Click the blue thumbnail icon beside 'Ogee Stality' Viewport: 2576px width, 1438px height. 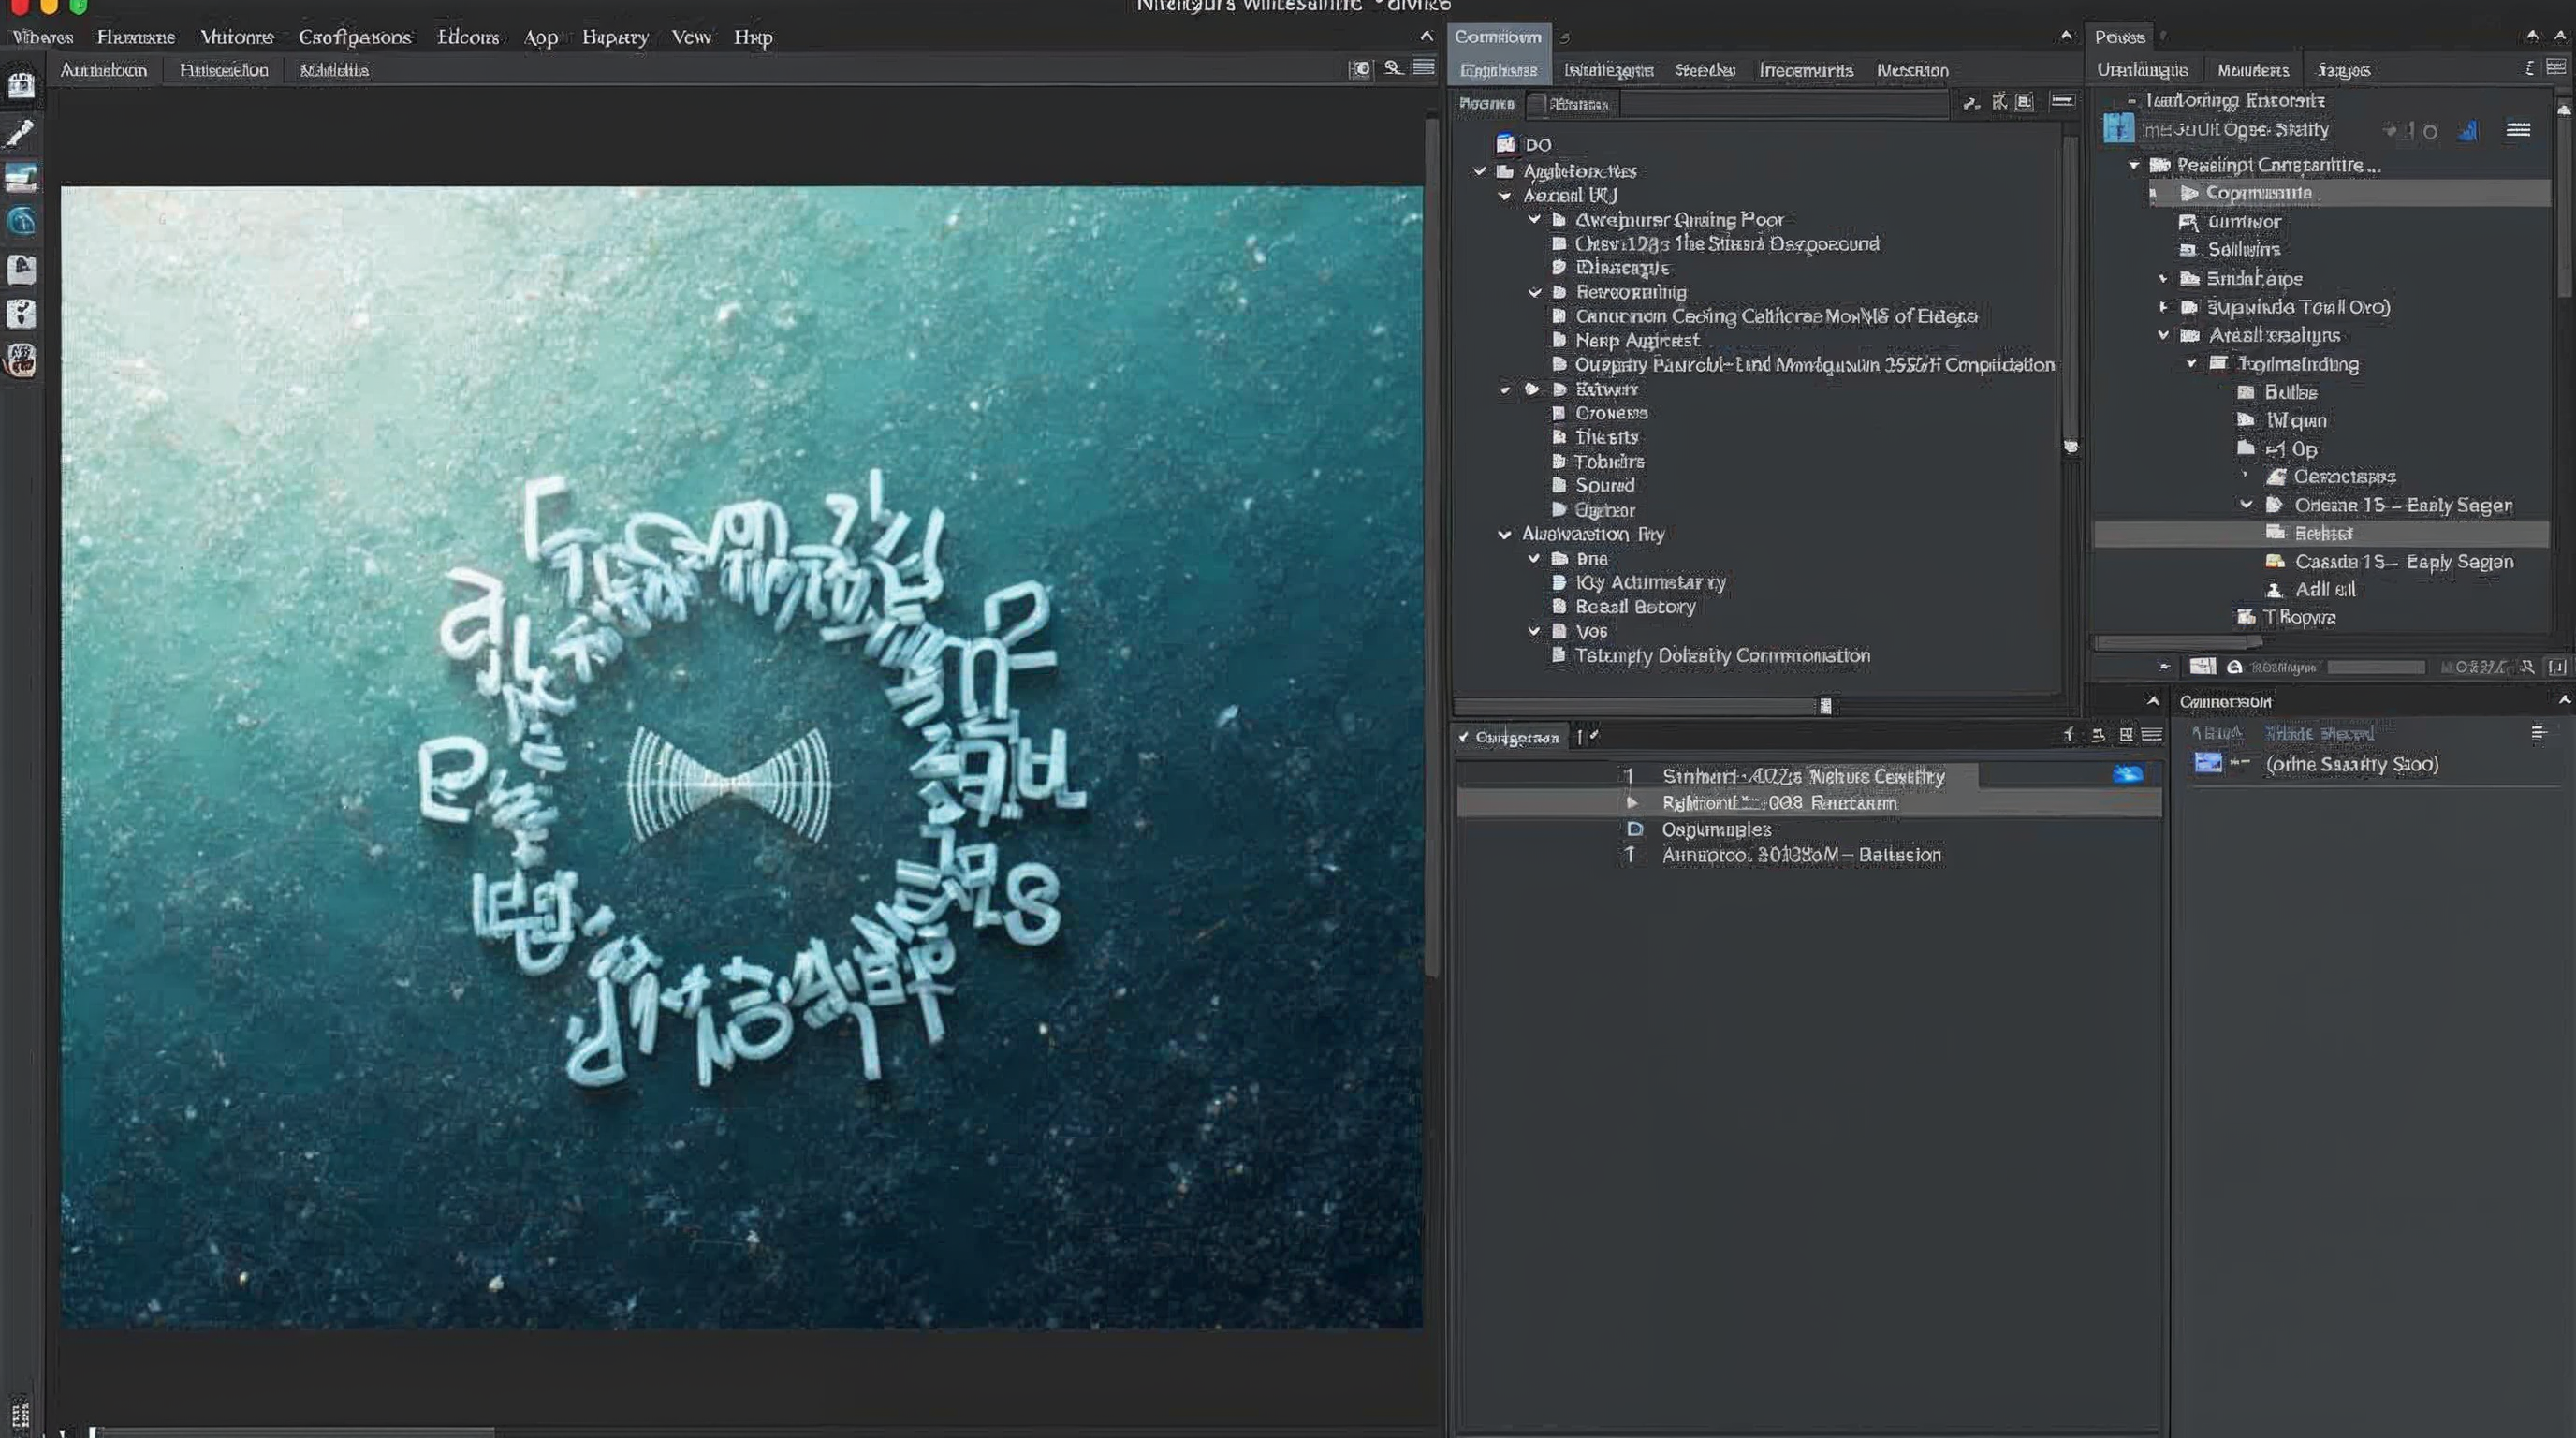[2118, 129]
